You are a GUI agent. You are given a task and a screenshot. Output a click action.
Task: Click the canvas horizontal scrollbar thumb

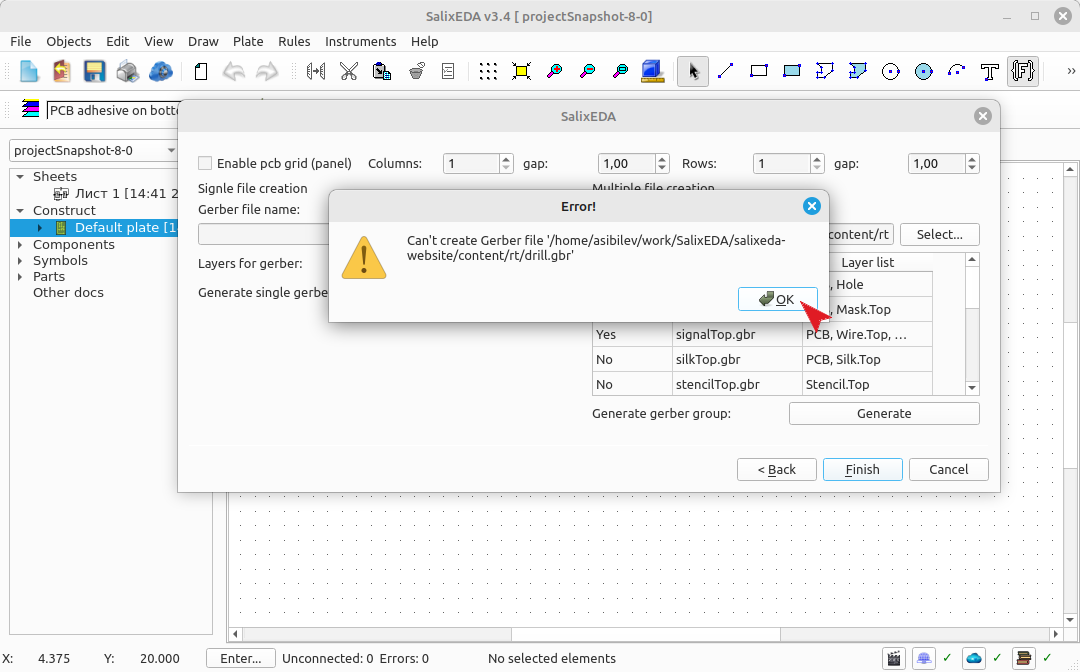click(645, 633)
